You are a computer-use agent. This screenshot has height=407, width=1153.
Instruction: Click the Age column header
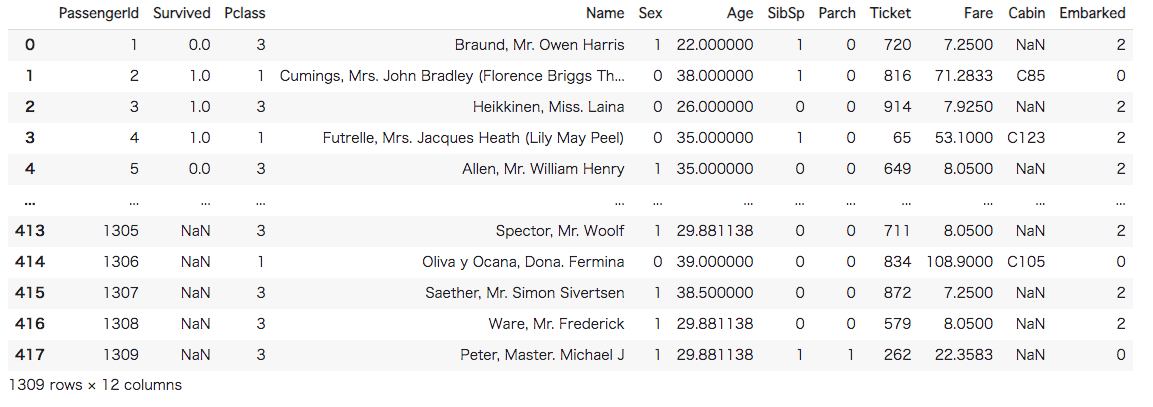point(740,13)
